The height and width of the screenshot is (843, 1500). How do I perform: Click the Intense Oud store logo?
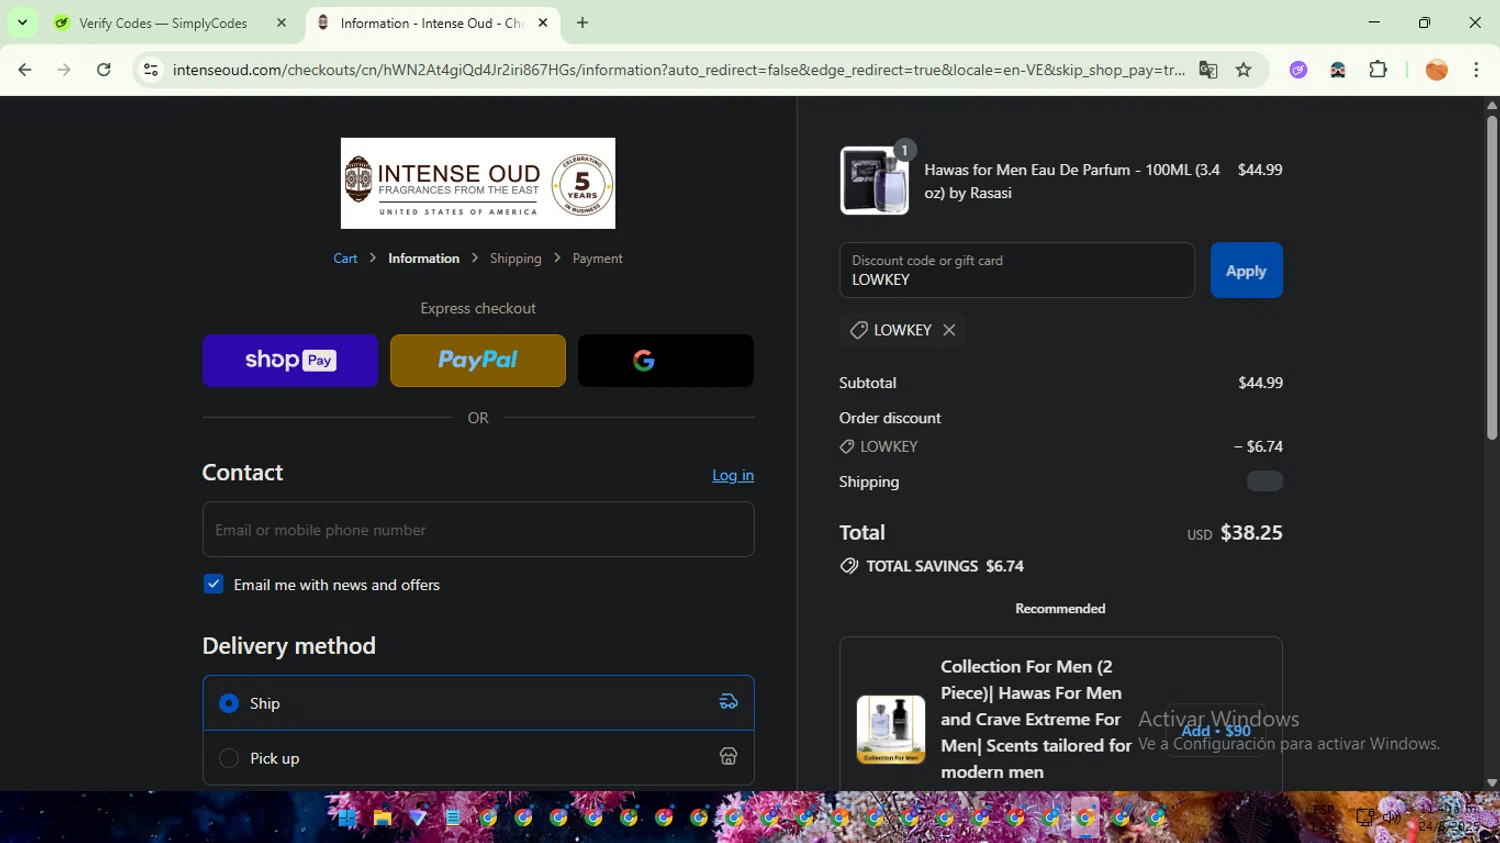(x=478, y=183)
